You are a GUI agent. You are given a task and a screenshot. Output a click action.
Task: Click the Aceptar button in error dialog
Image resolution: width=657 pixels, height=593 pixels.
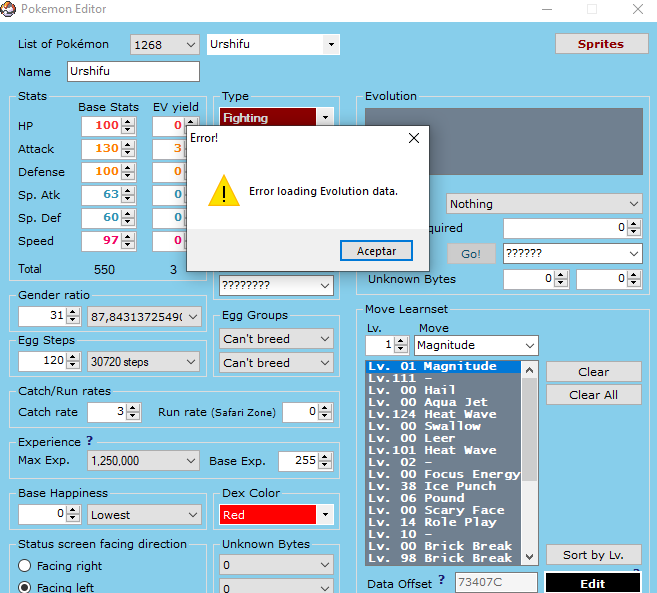[376, 251]
